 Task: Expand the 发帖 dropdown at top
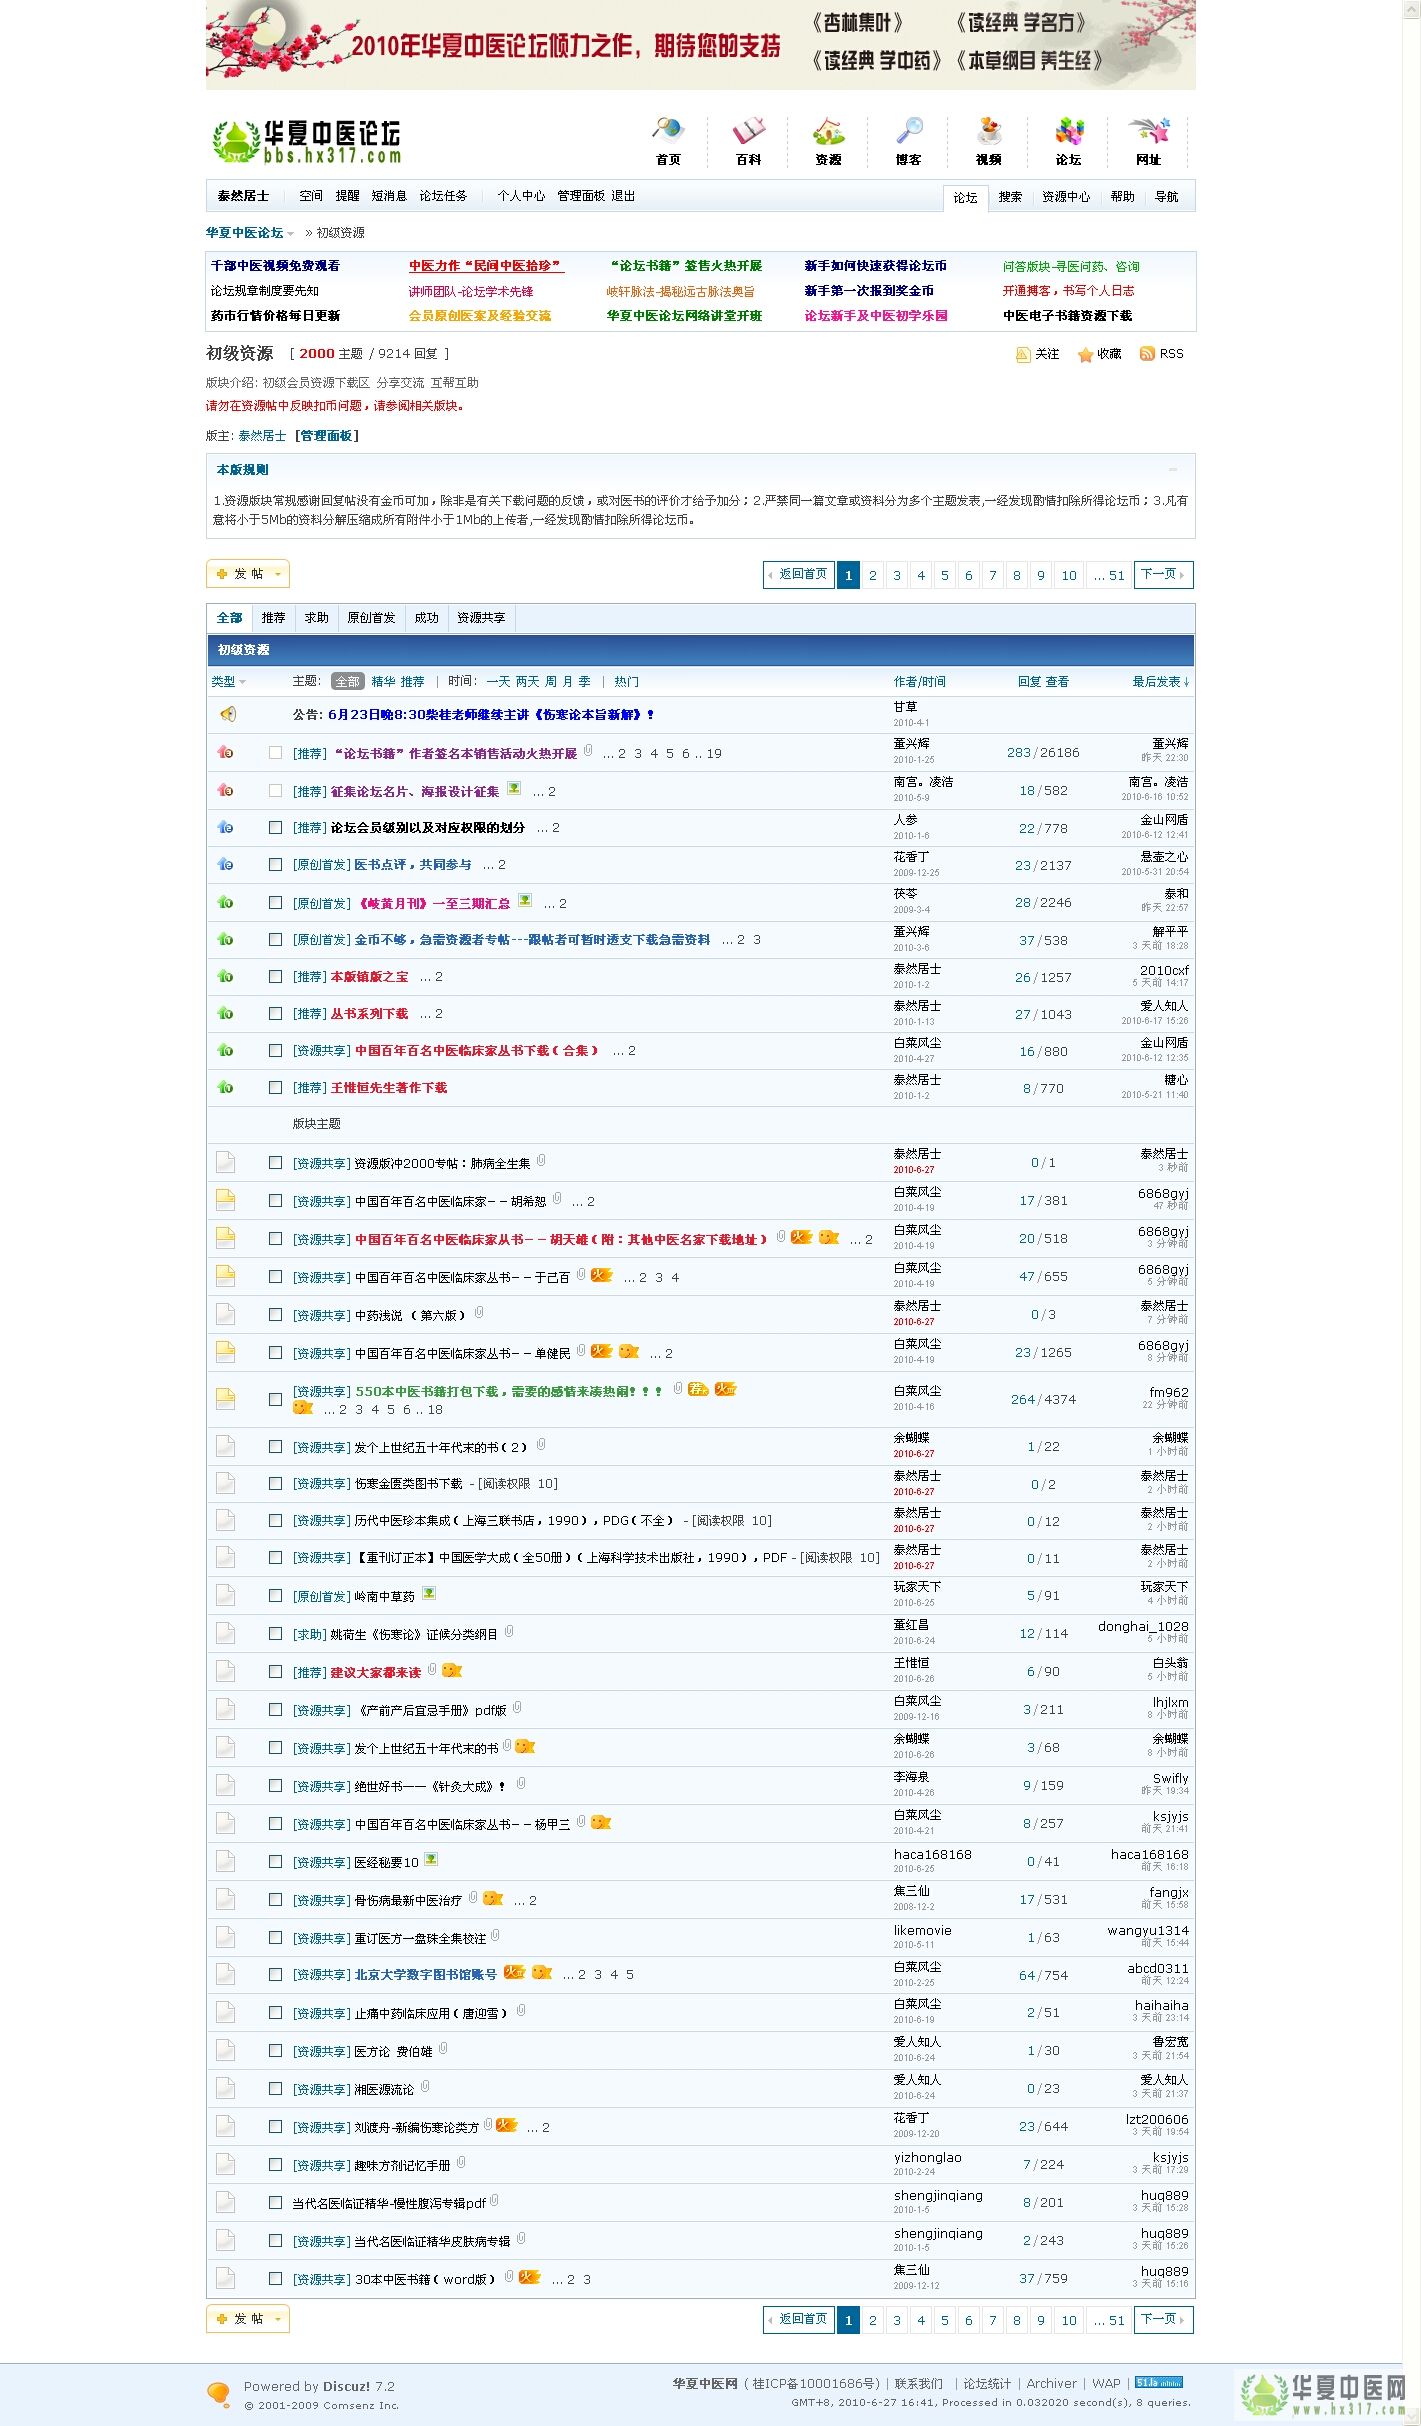coord(278,574)
